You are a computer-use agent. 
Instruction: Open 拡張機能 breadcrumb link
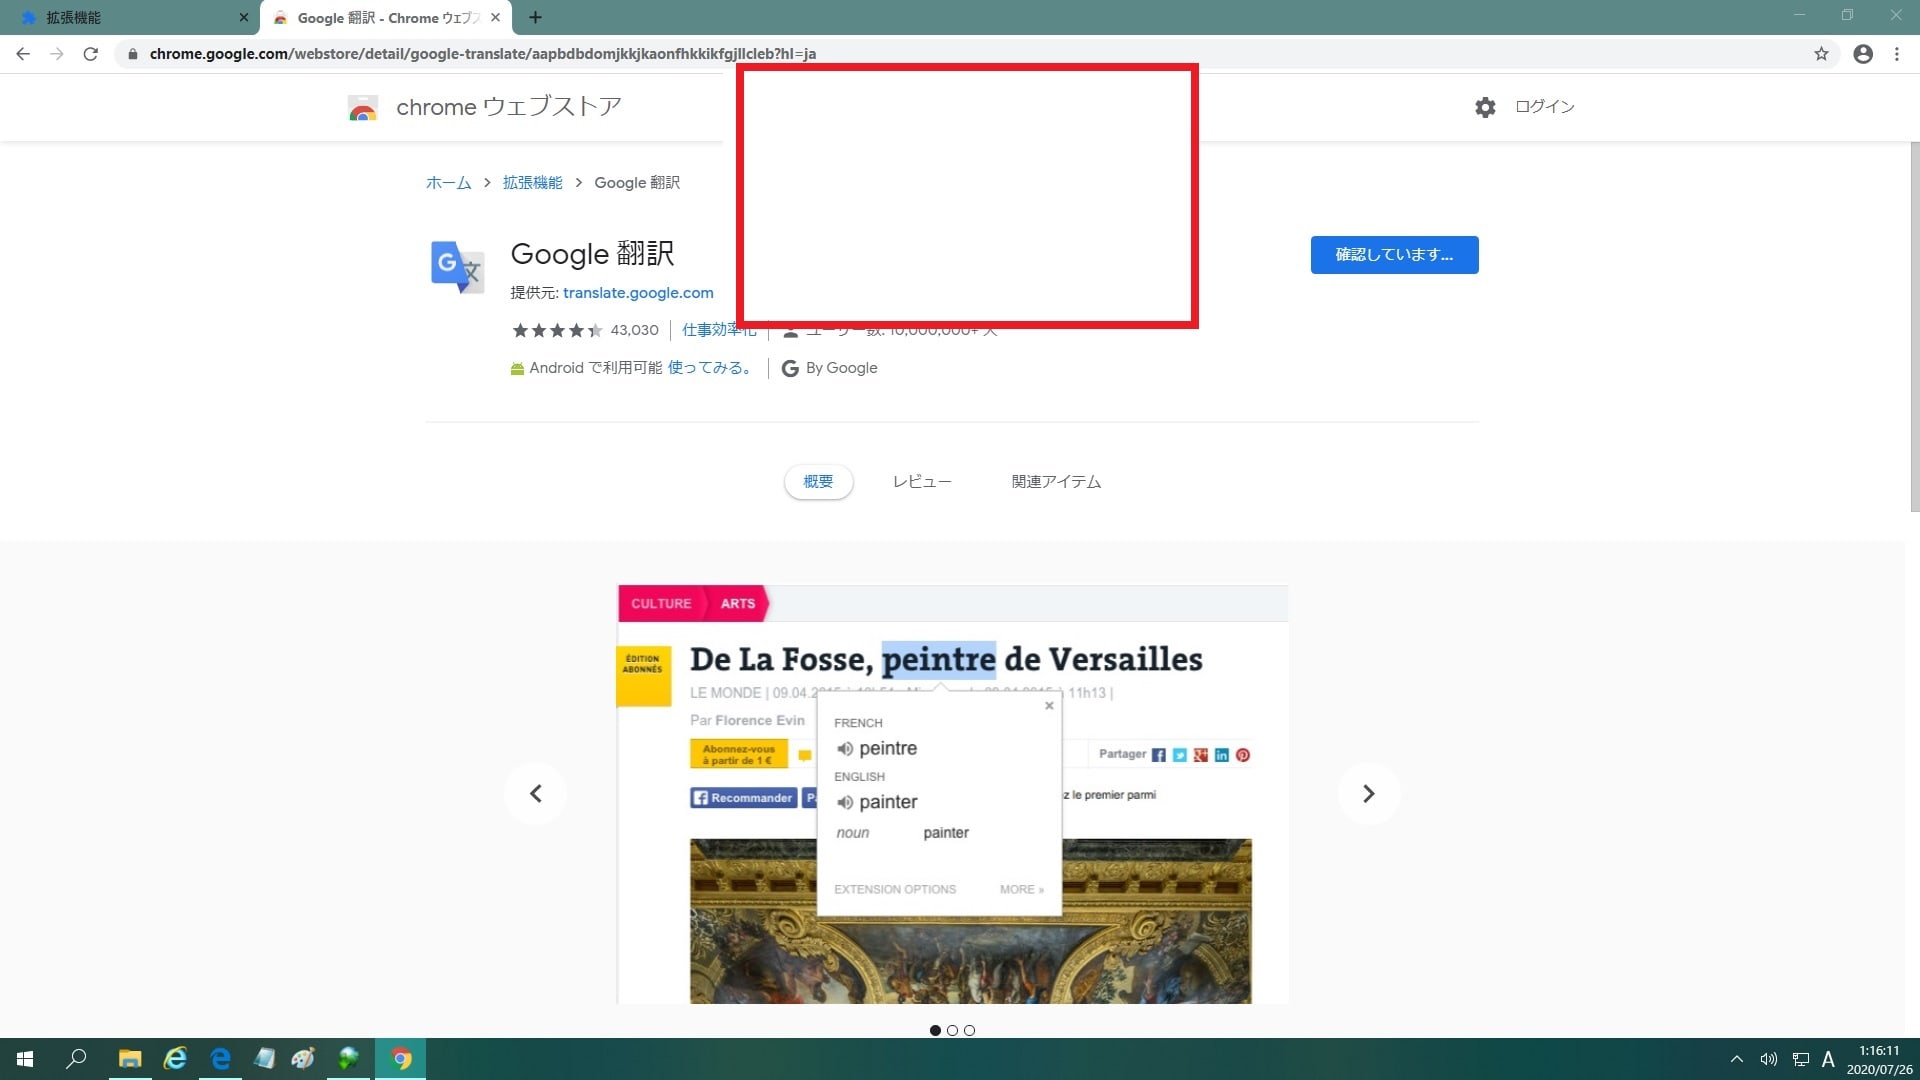(532, 183)
